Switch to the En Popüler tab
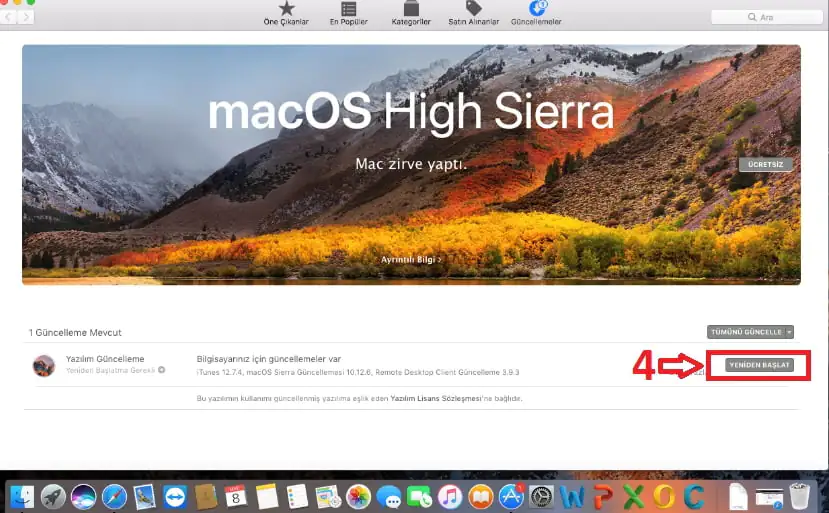This screenshot has width=829, height=513. 348,14
